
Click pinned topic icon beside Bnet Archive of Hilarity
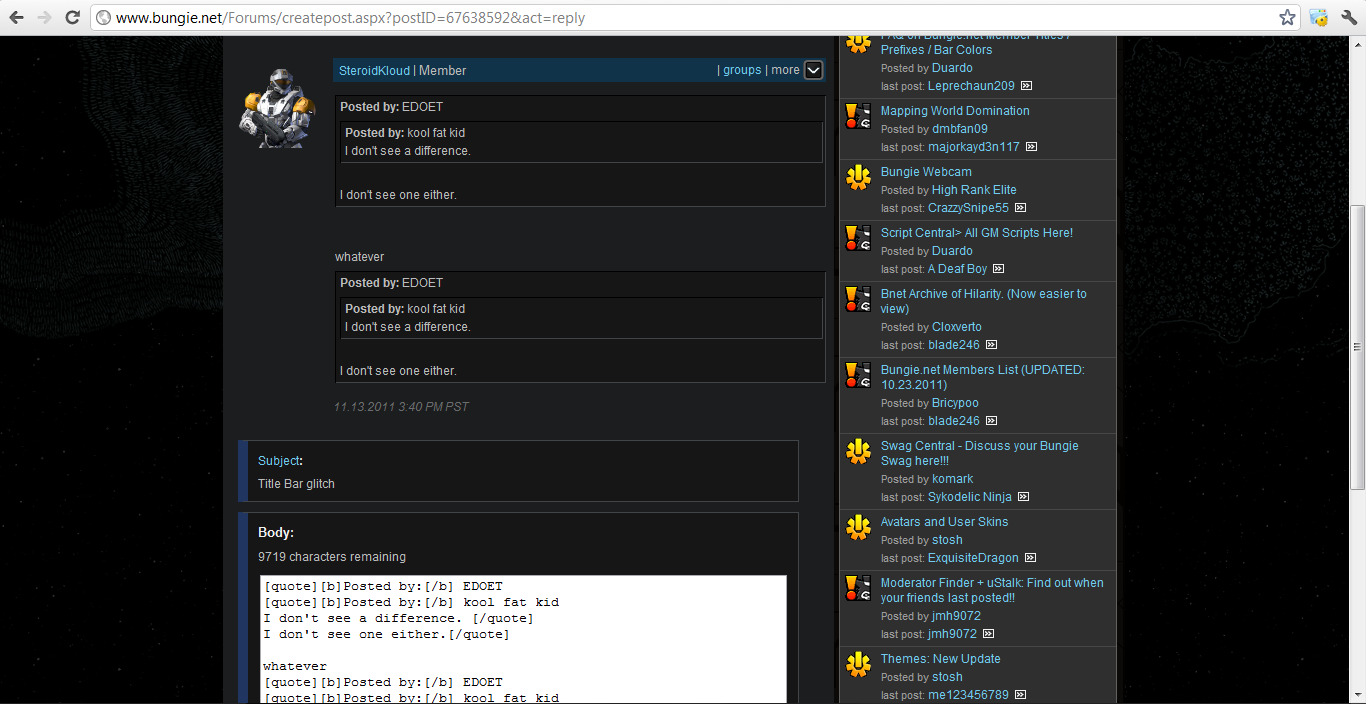(x=858, y=299)
